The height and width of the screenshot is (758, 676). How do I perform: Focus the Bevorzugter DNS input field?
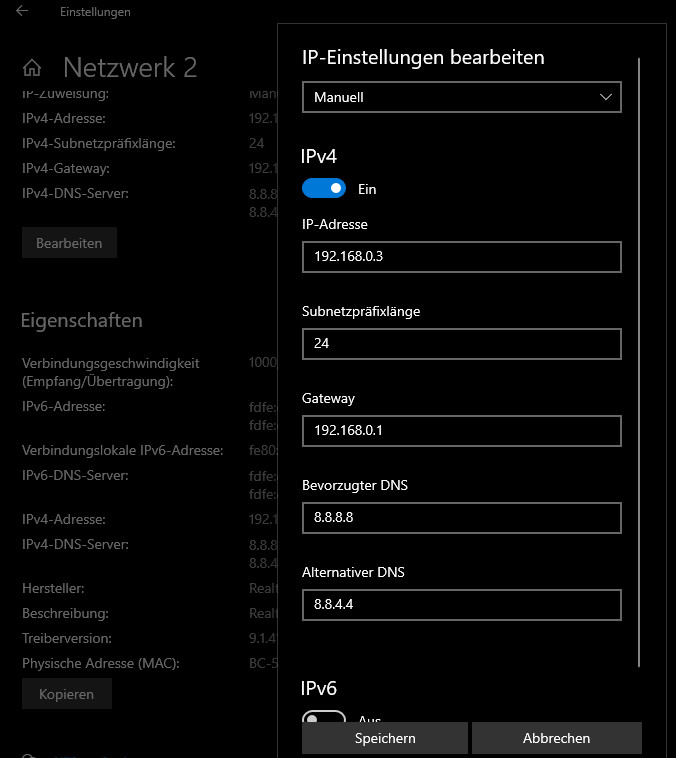point(461,518)
